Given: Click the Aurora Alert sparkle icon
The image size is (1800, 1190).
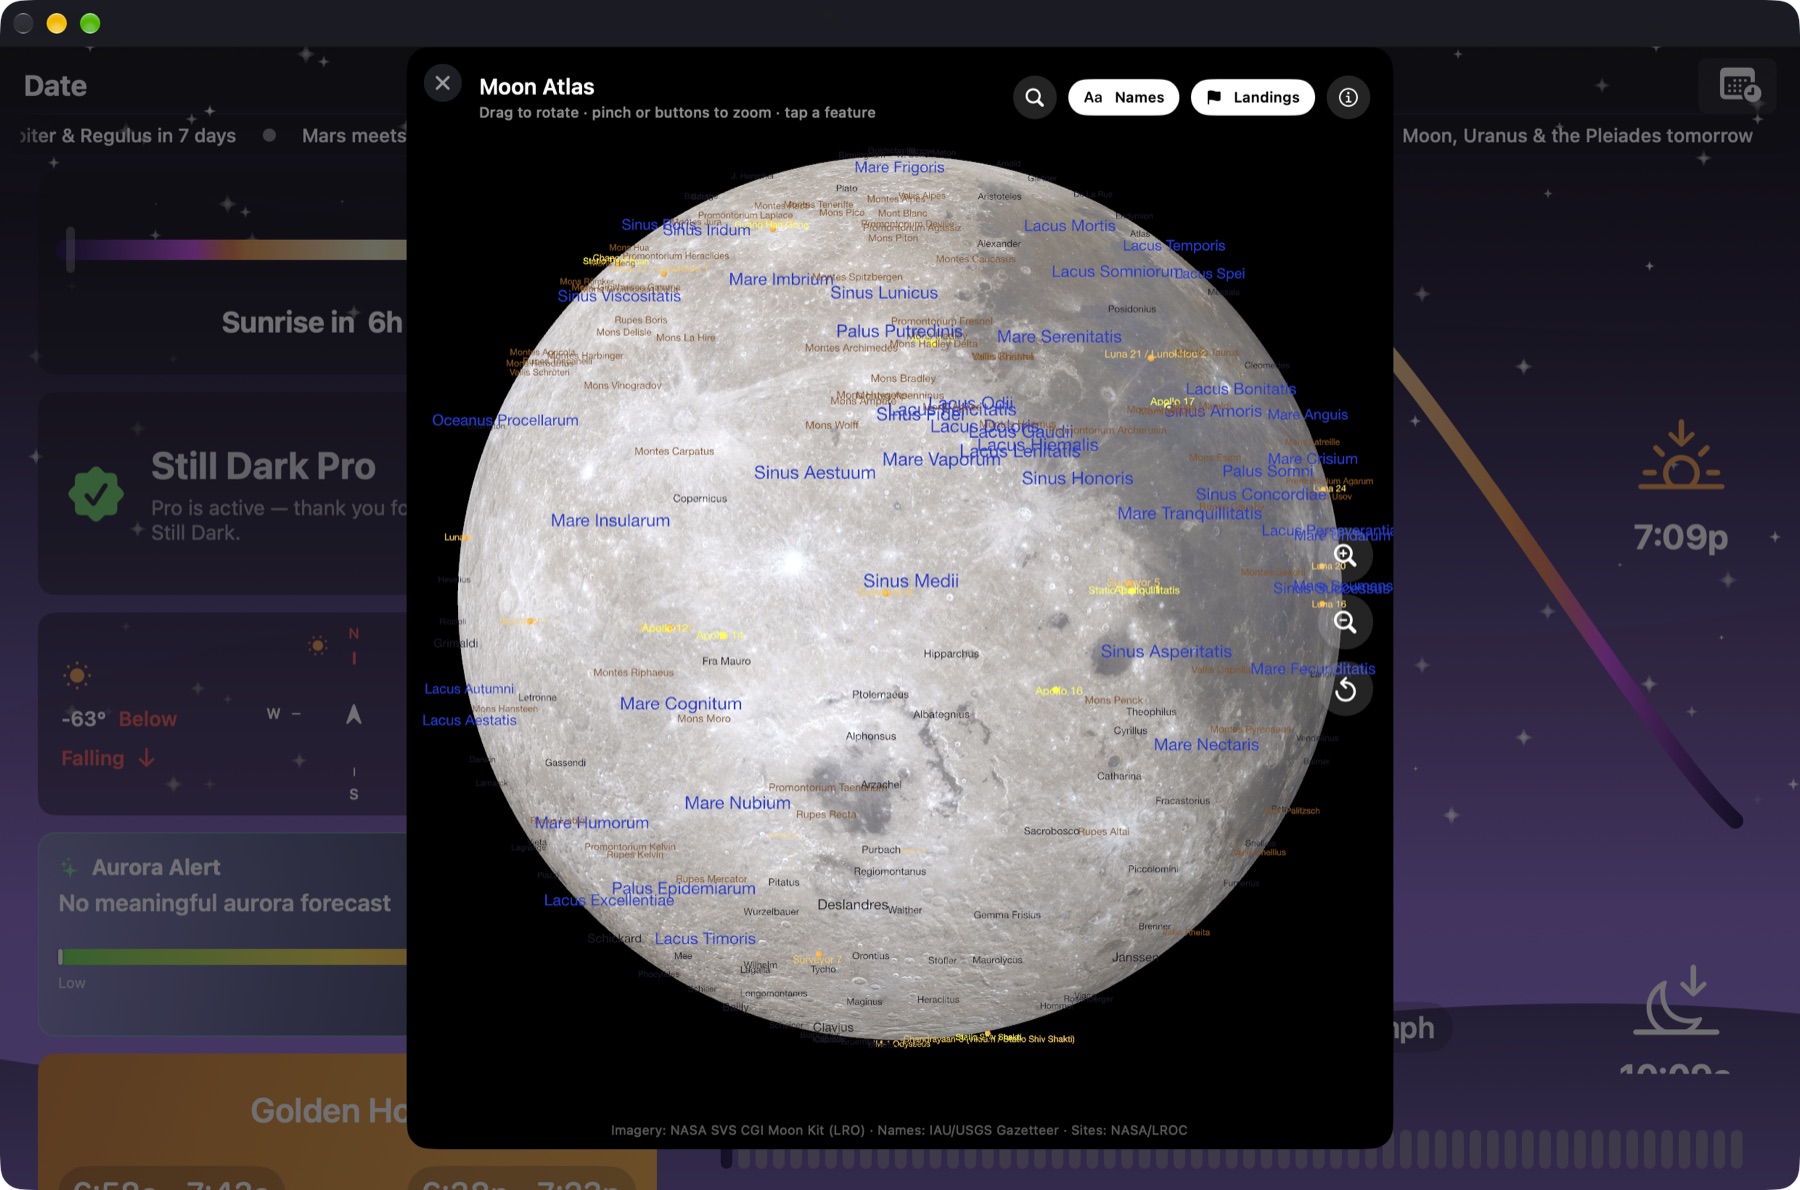Looking at the screenshot, I should (x=69, y=867).
